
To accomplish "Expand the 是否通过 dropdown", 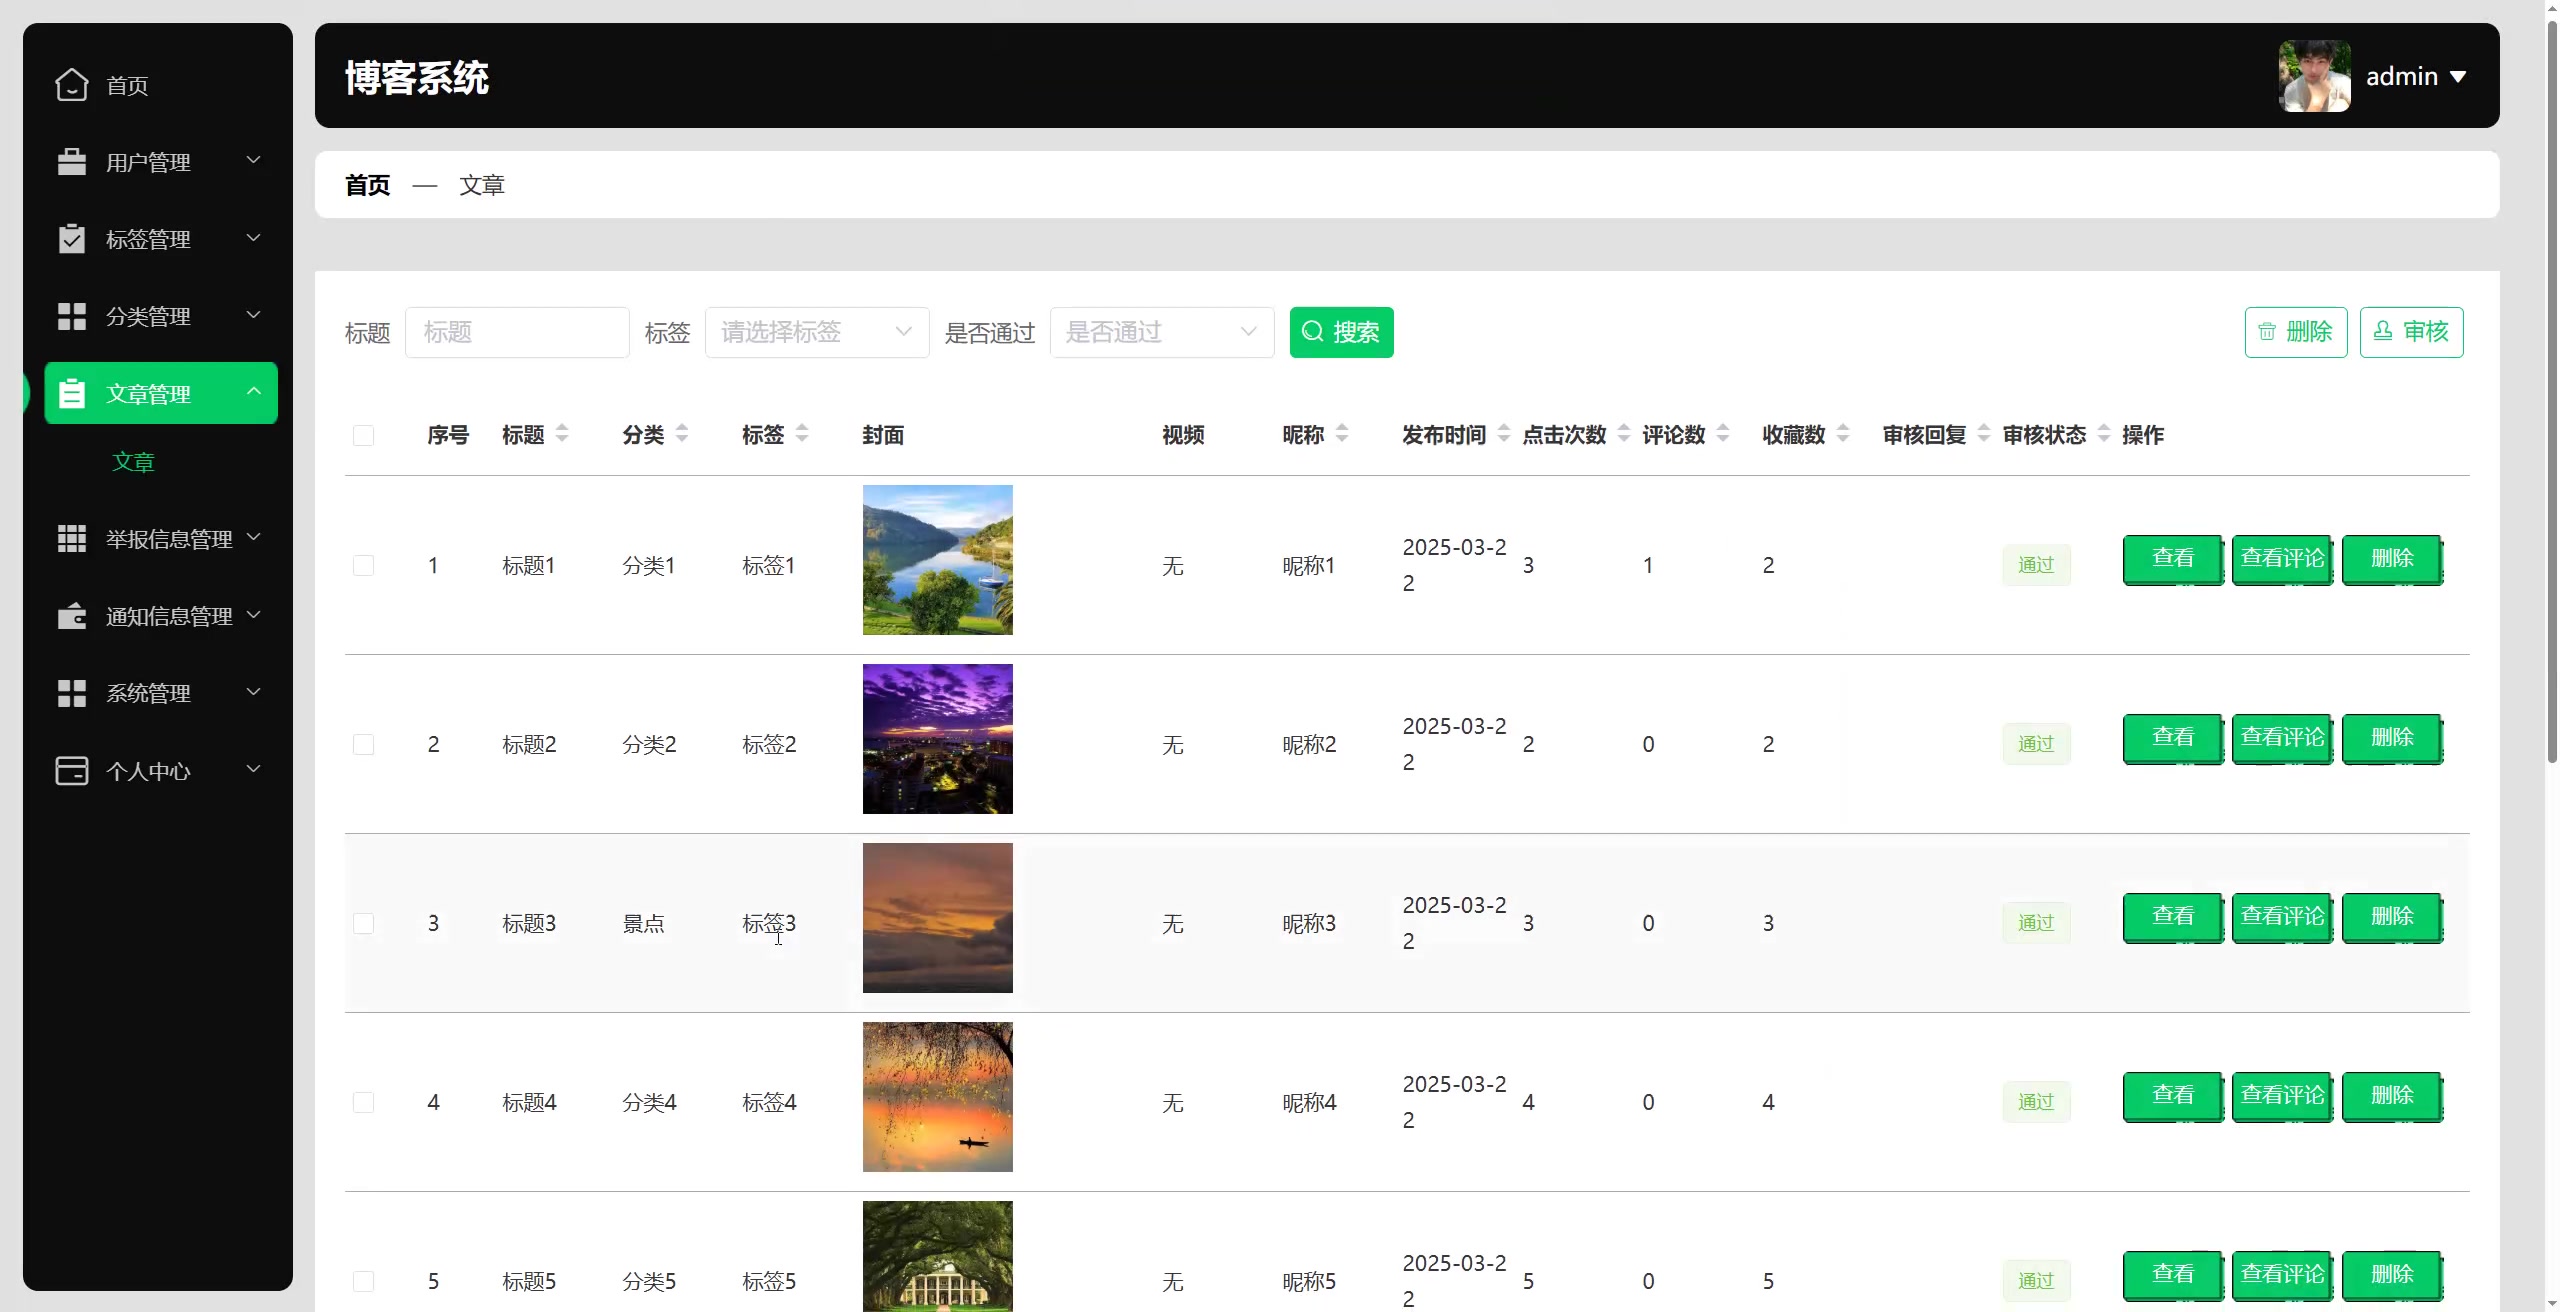I will tap(1161, 332).
